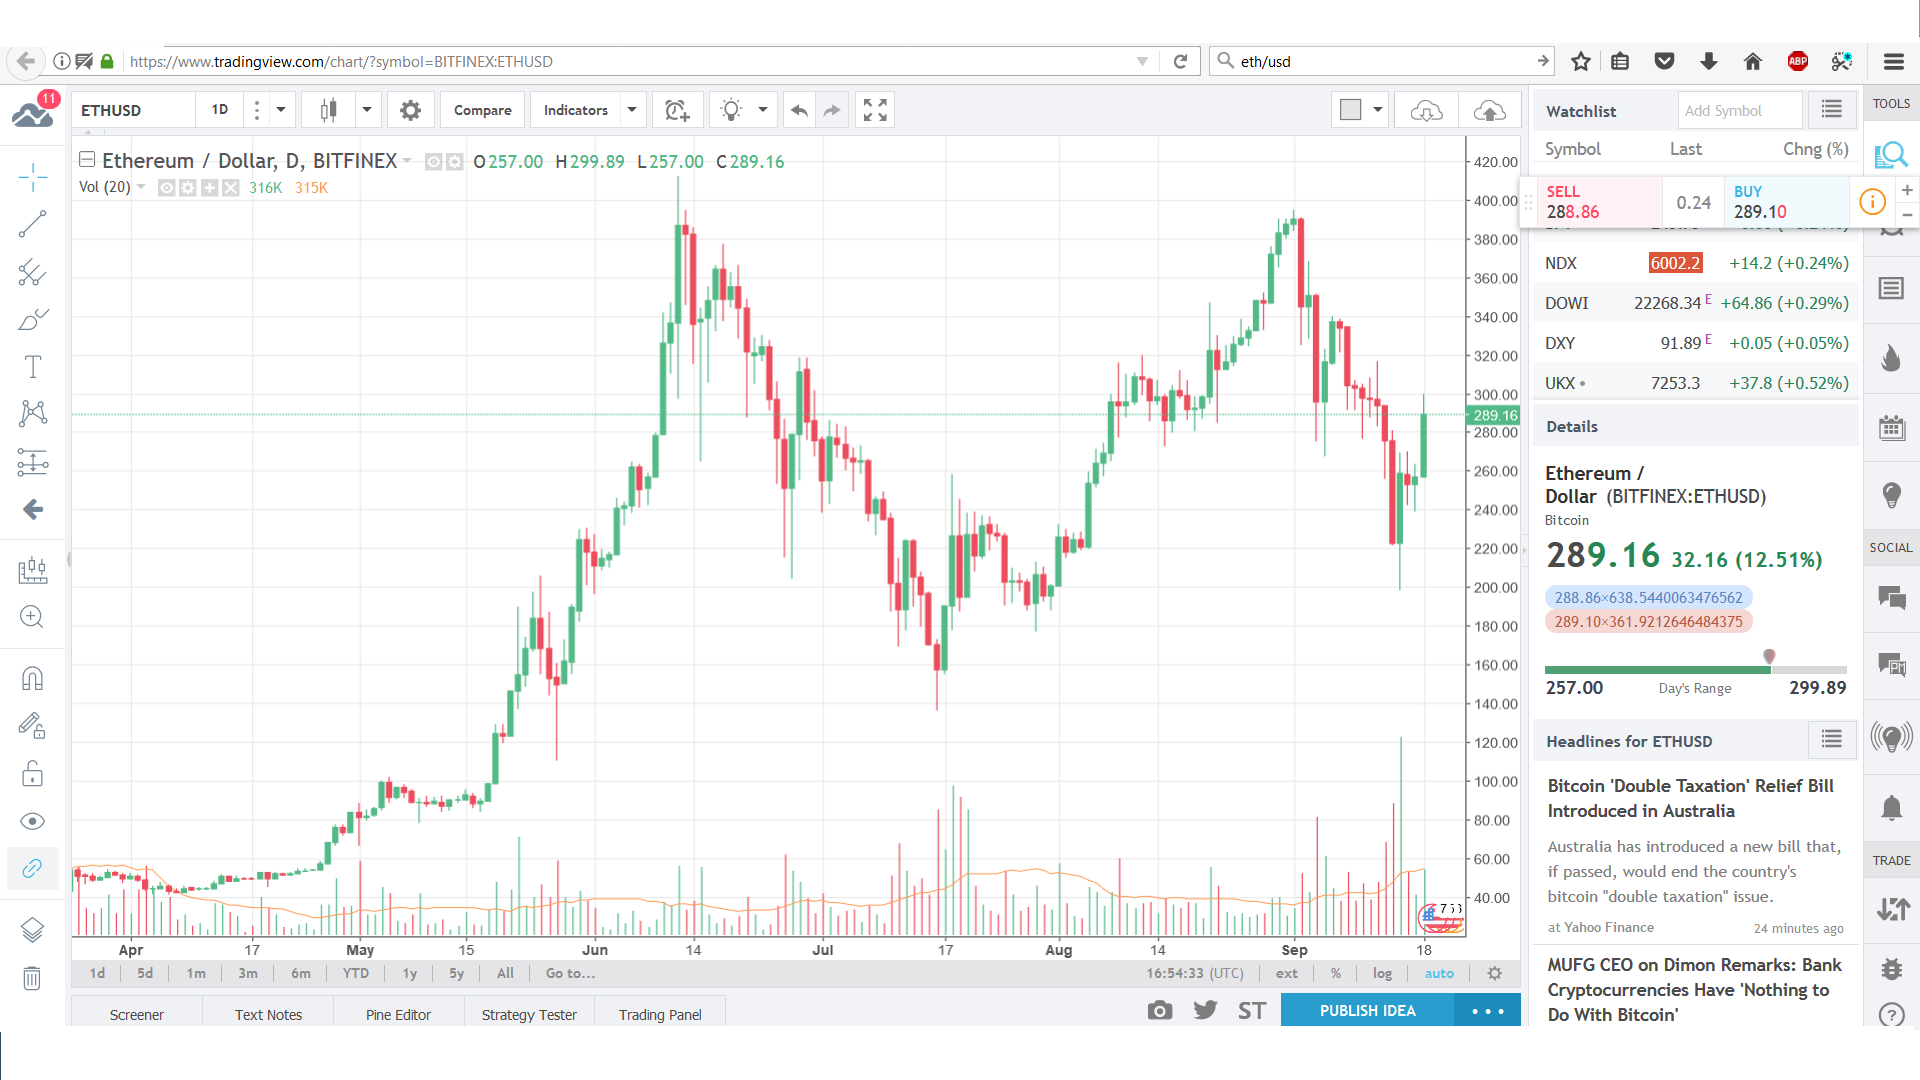Open the Screener tab
This screenshot has width=1920, height=1080.
coord(137,1014)
